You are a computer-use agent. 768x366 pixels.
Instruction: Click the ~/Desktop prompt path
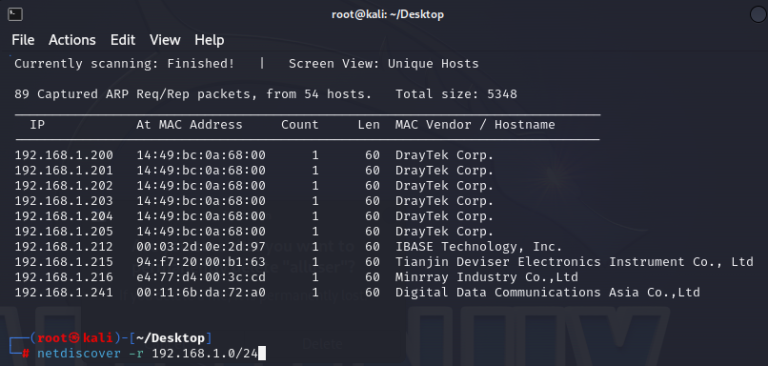(x=170, y=338)
